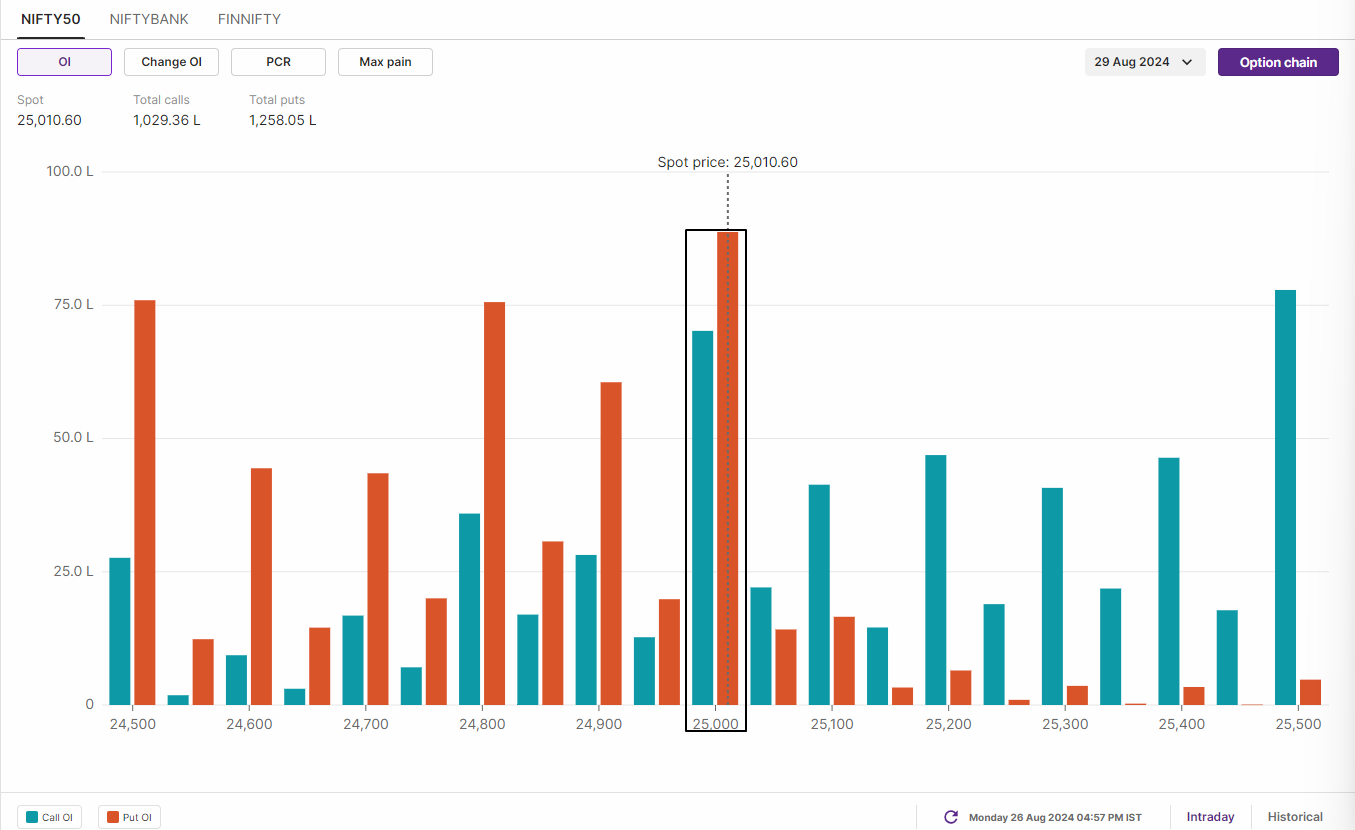Viewport: 1355px width, 830px height.
Task: Switch to the NIFTYBANK tab
Action: click(149, 19)
